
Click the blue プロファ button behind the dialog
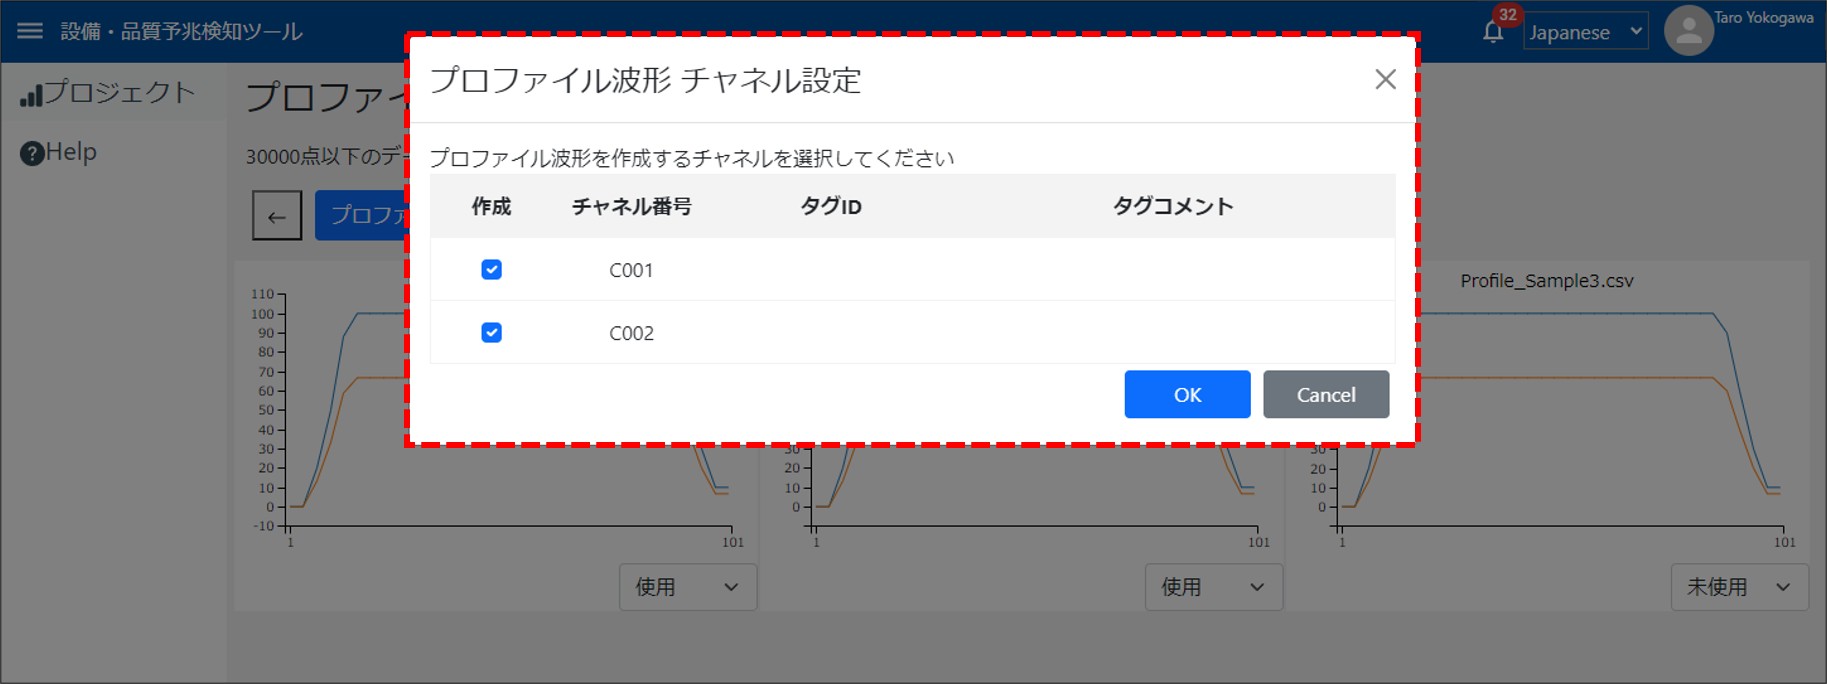[x=362, y=215]
